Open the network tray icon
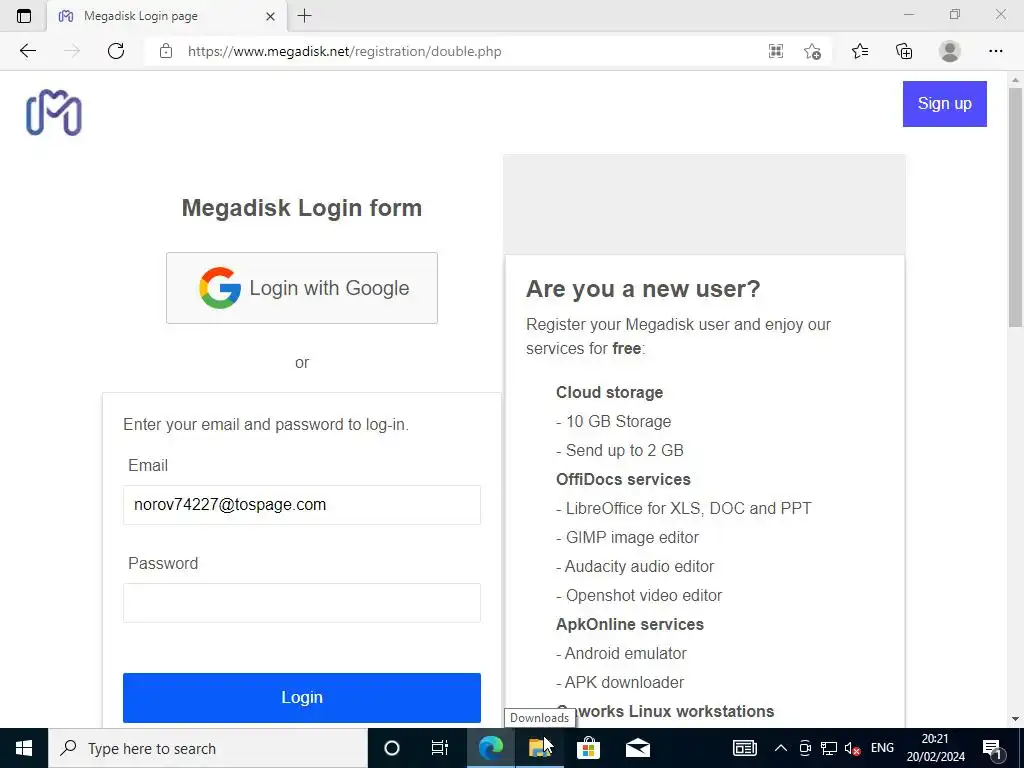Viewport: 1024px width, 768px height. click(829, 748)
